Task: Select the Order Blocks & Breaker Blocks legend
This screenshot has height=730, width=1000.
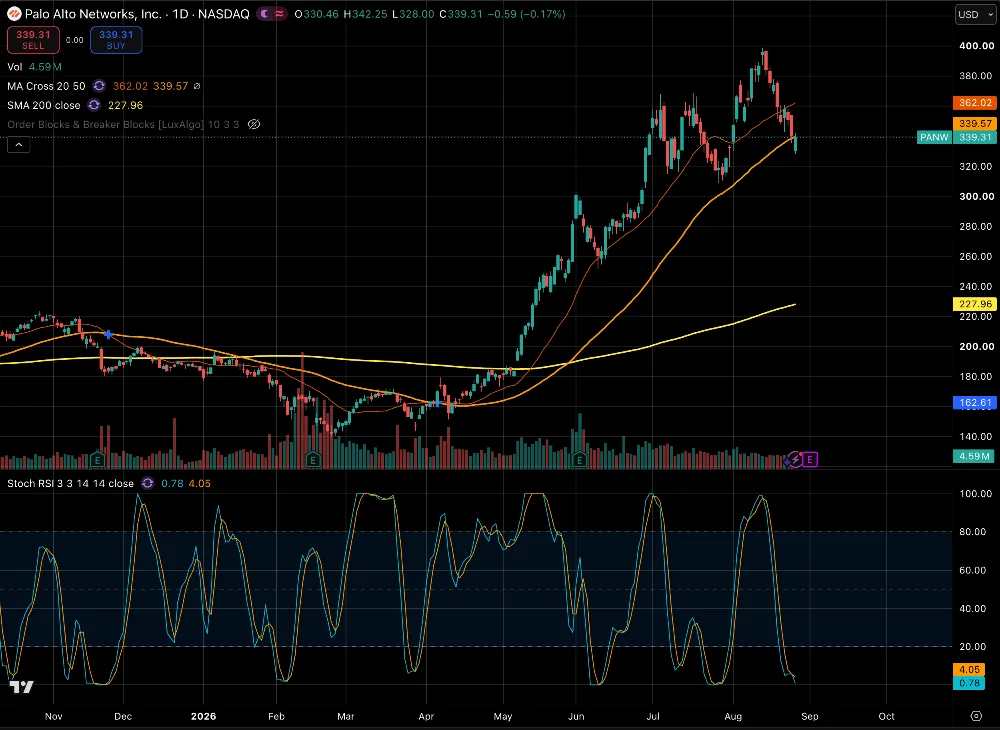Action: pyautogui.click(x=123, y=124)
